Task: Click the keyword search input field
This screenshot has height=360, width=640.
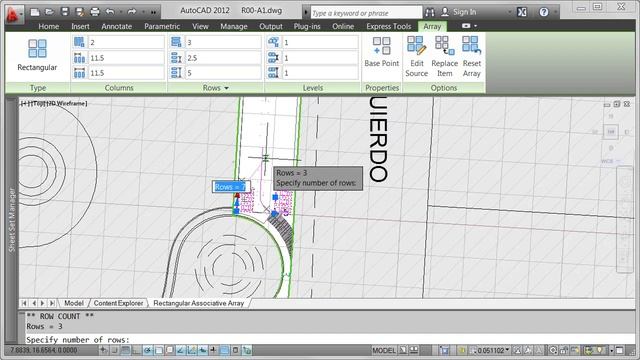Action: [x=366, y=13]
